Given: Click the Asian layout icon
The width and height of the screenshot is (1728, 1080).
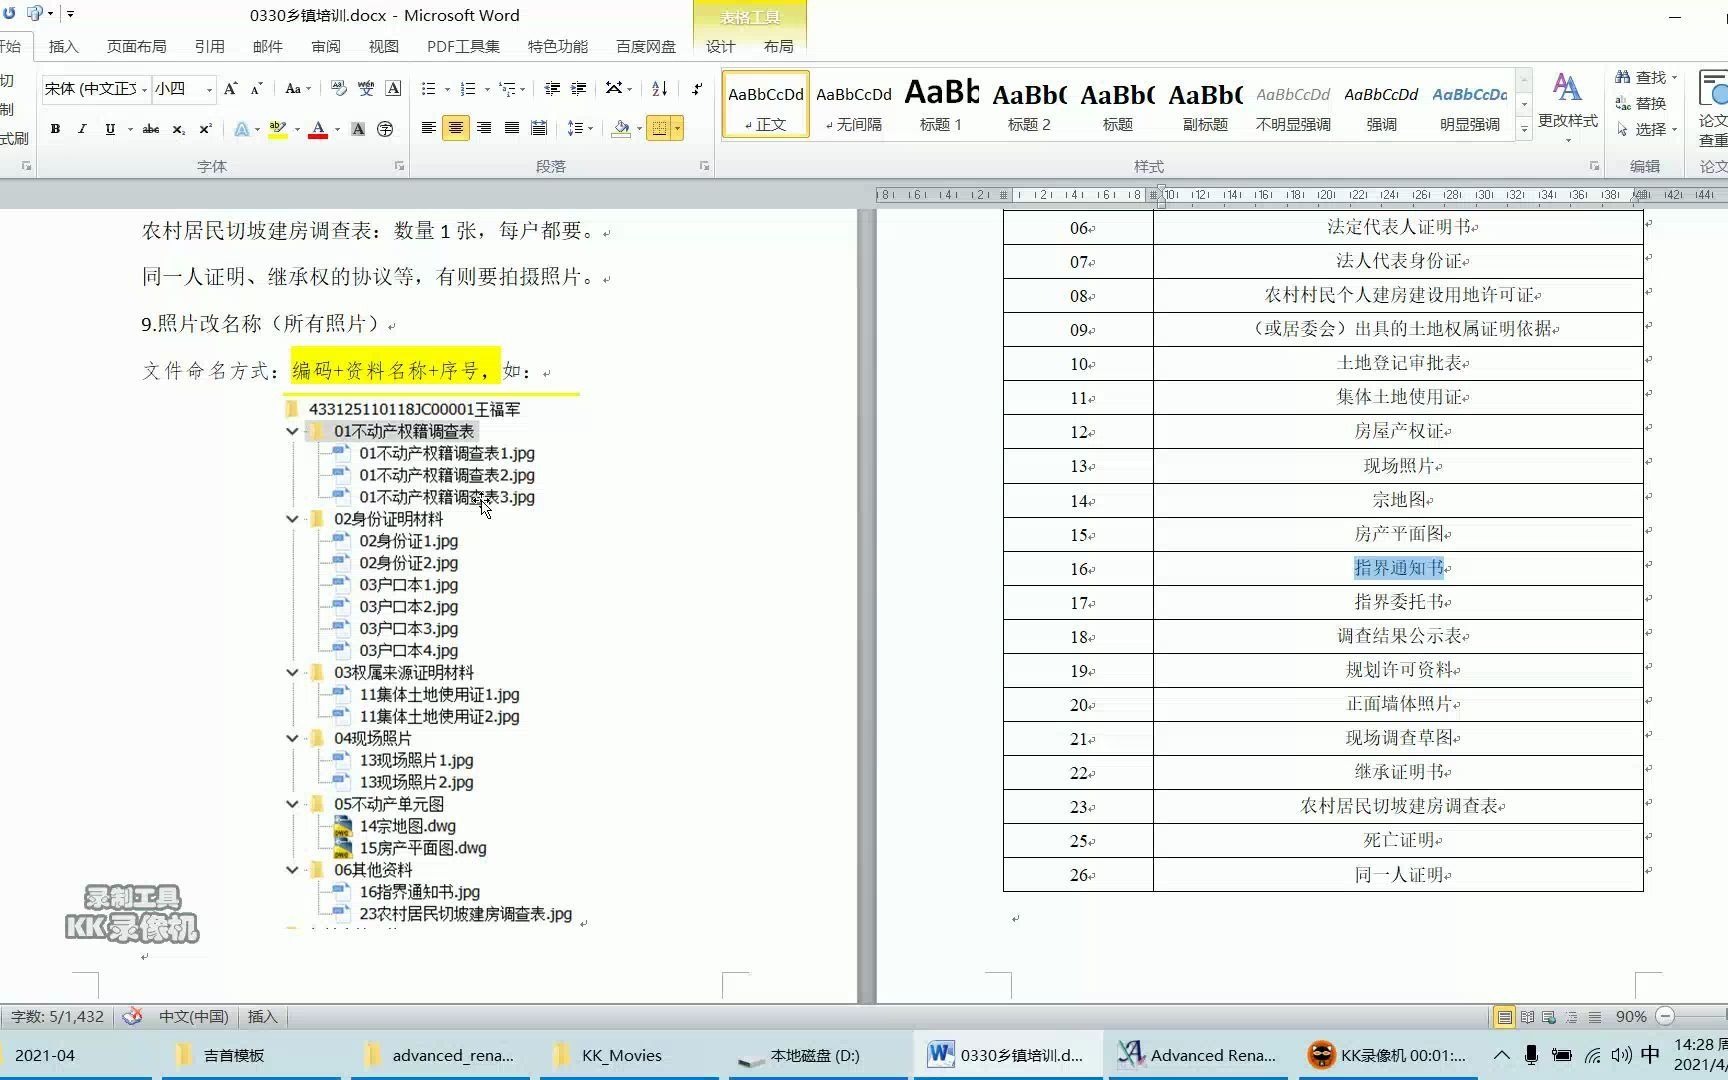Looking at the screenshot, I should pos(614,89).
